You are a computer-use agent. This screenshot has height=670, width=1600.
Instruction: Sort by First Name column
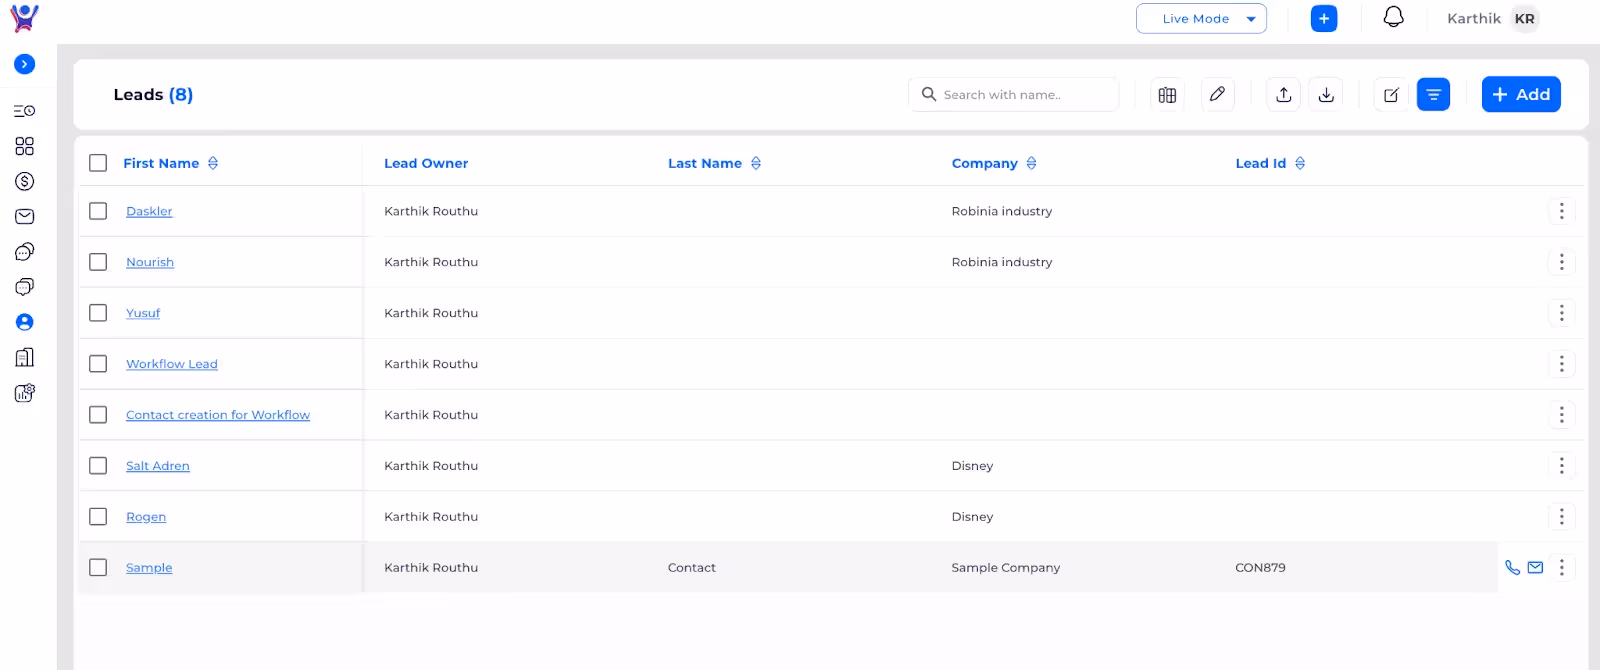click(x=213, y=163)
